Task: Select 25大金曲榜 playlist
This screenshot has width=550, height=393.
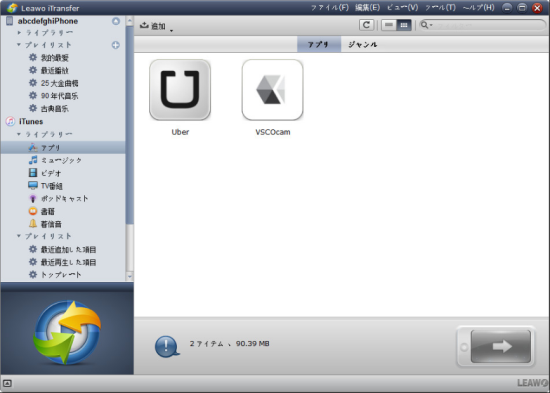Action: pyautogui.click(x=59, y=83)
